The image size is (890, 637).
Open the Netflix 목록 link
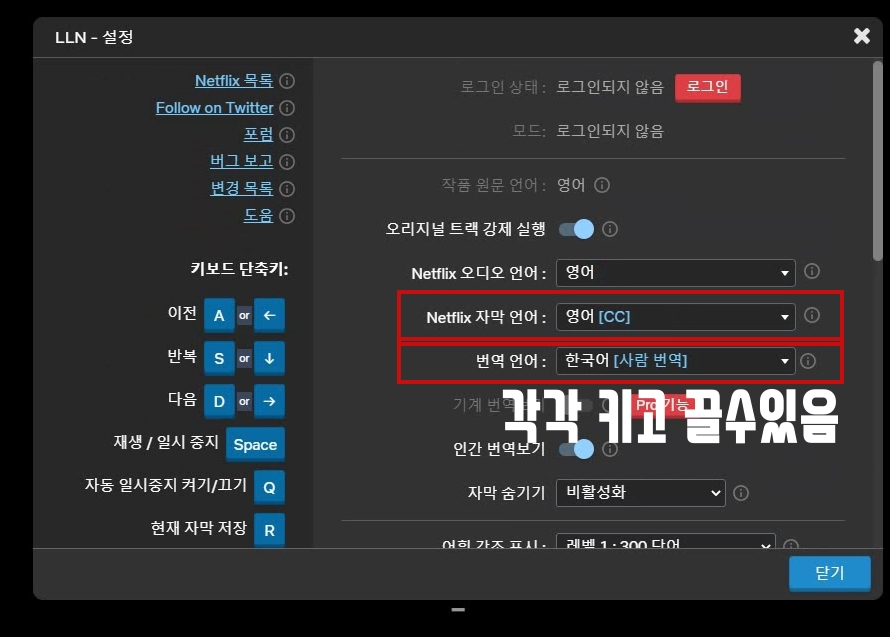(x=234, y=81)
